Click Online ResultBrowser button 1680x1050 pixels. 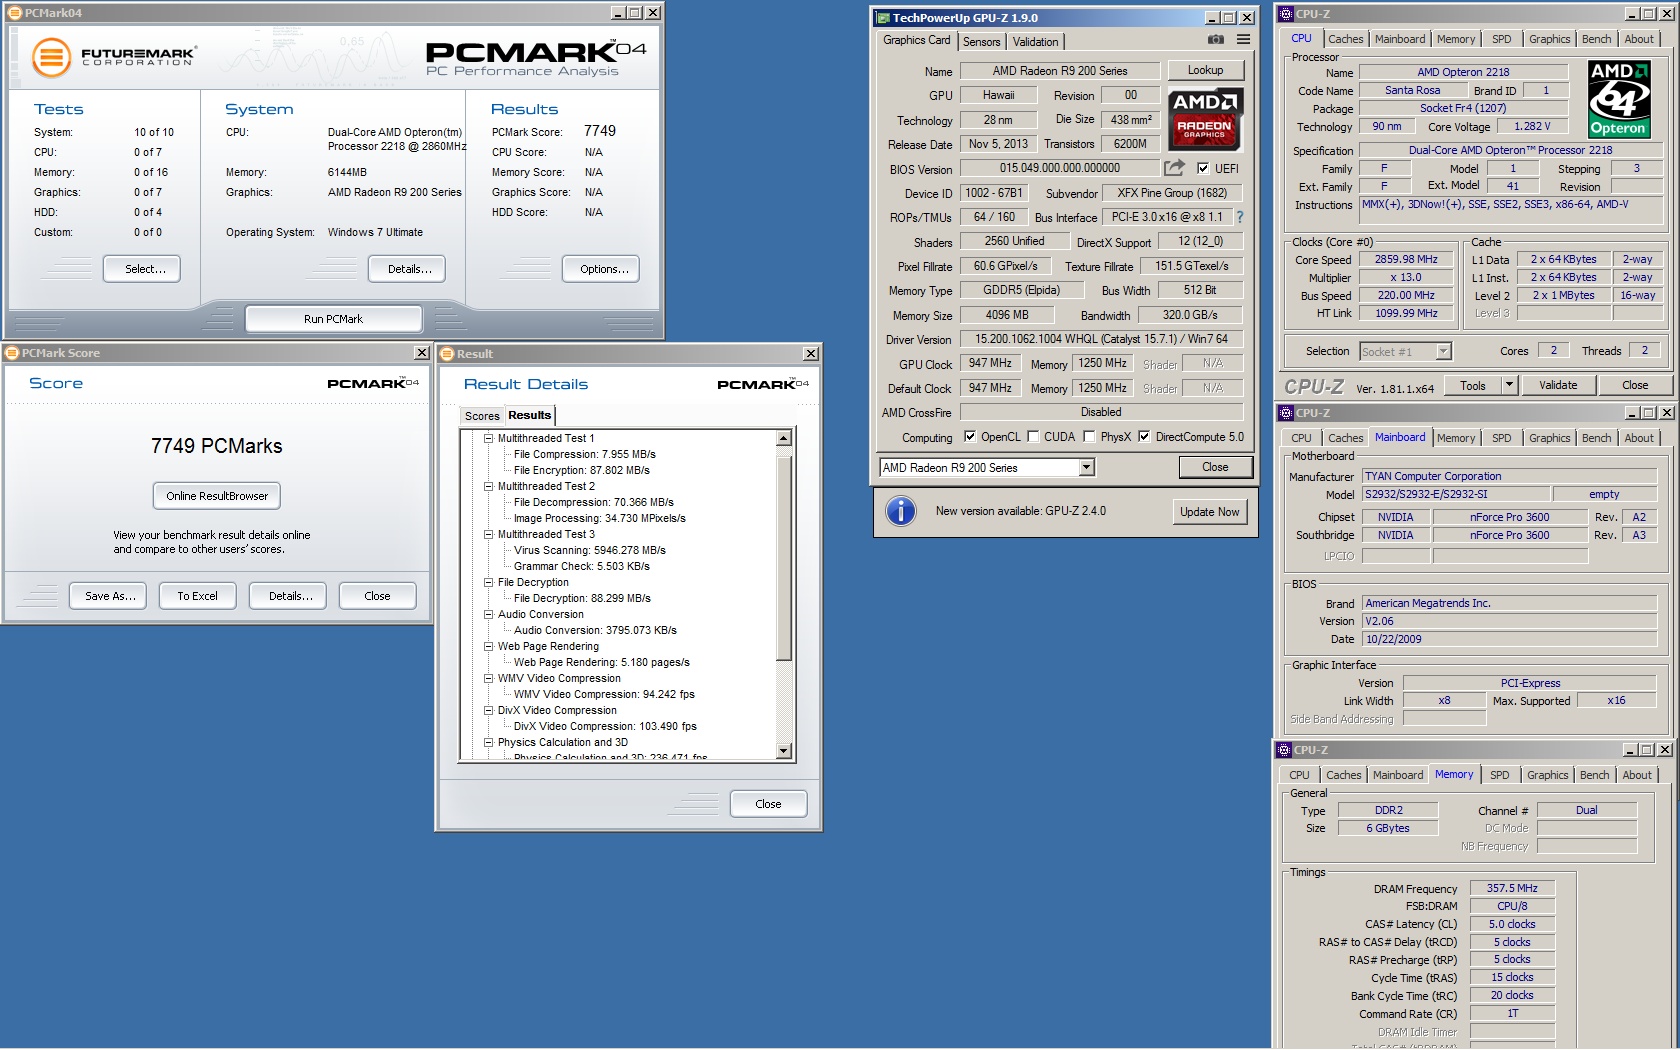tap(217, 496)
